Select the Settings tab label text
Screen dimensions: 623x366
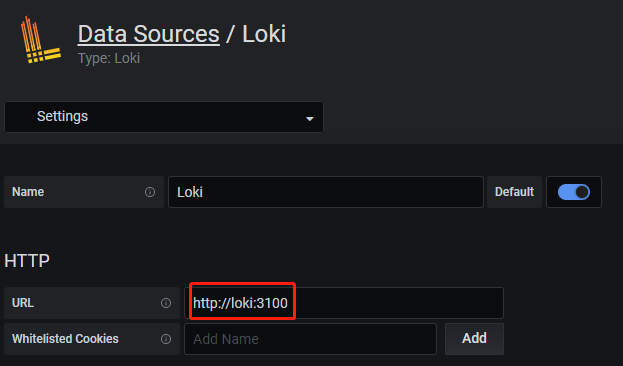62,116
